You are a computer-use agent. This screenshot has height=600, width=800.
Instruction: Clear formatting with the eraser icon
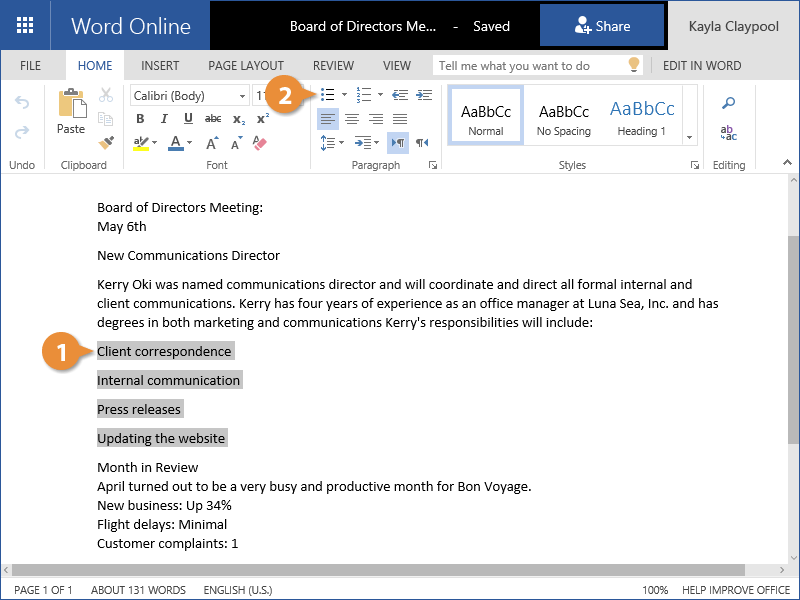261,143
